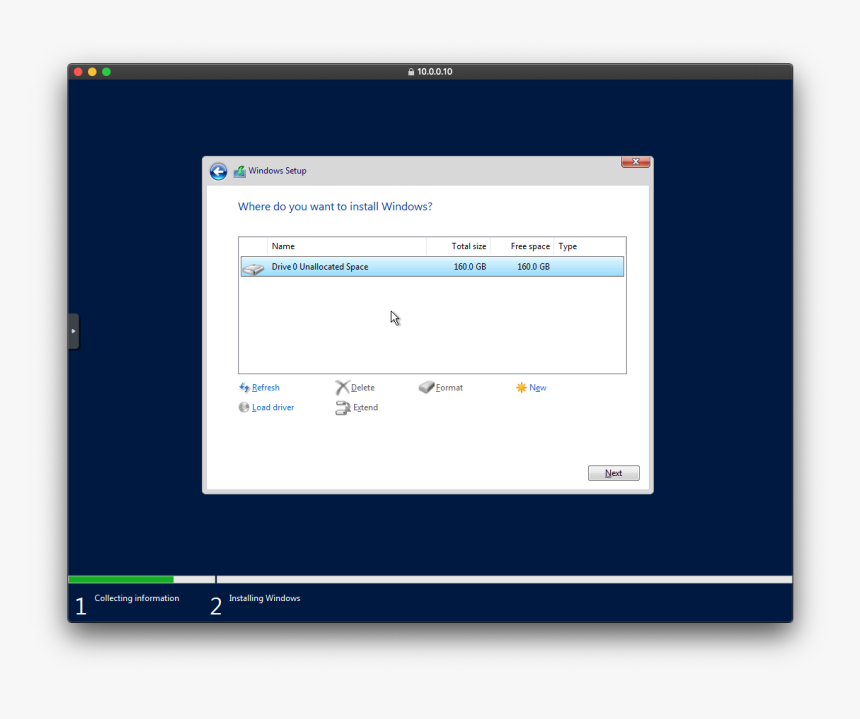
Task: Click the 'Where do you want to install Windows?' heading
Action: tap(335, 207)
